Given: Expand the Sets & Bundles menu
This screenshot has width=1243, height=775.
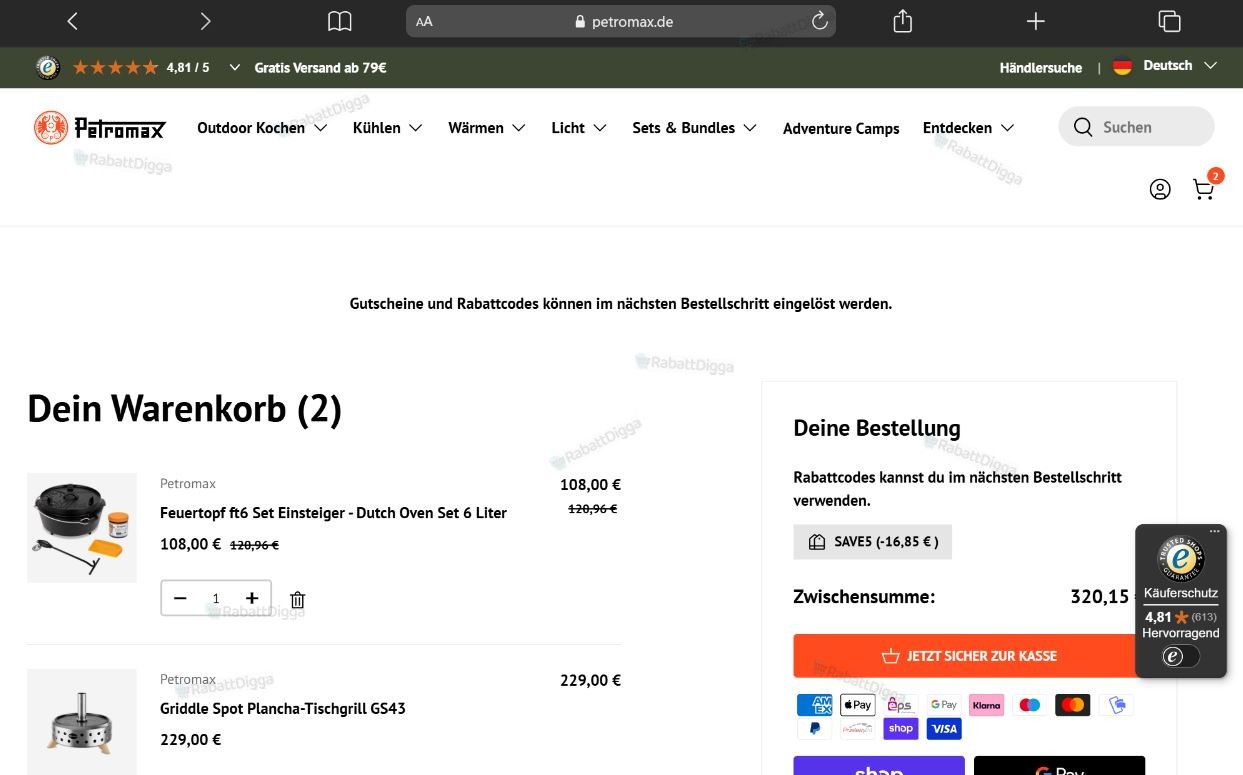Looking at the screenshot, I should click(x=695, y=128).
